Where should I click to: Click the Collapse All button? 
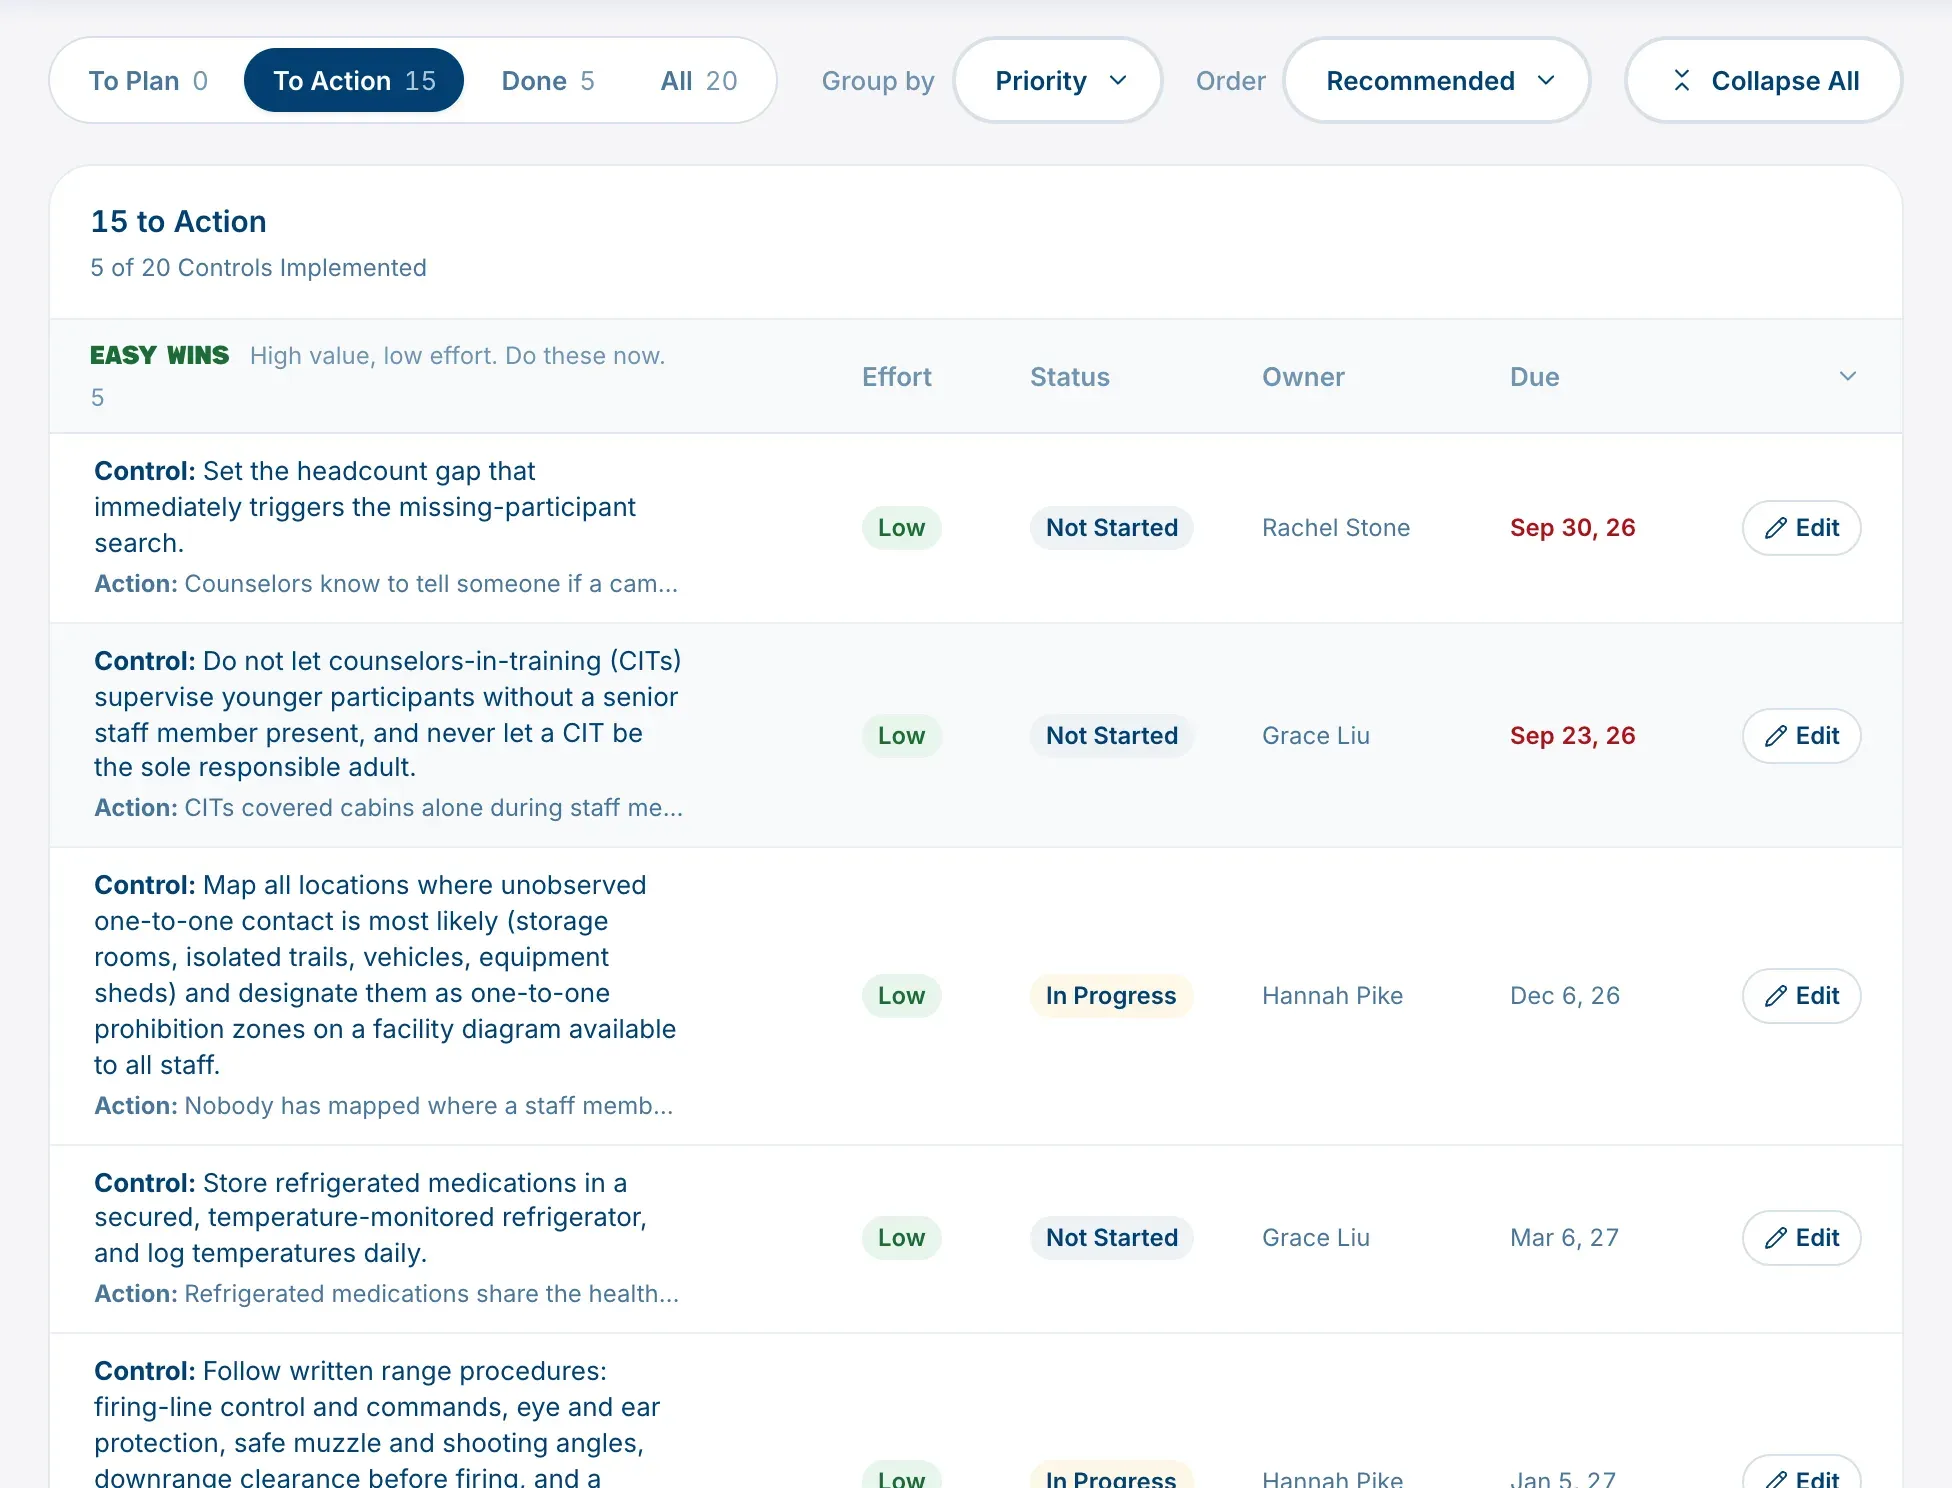(1764, 81)
